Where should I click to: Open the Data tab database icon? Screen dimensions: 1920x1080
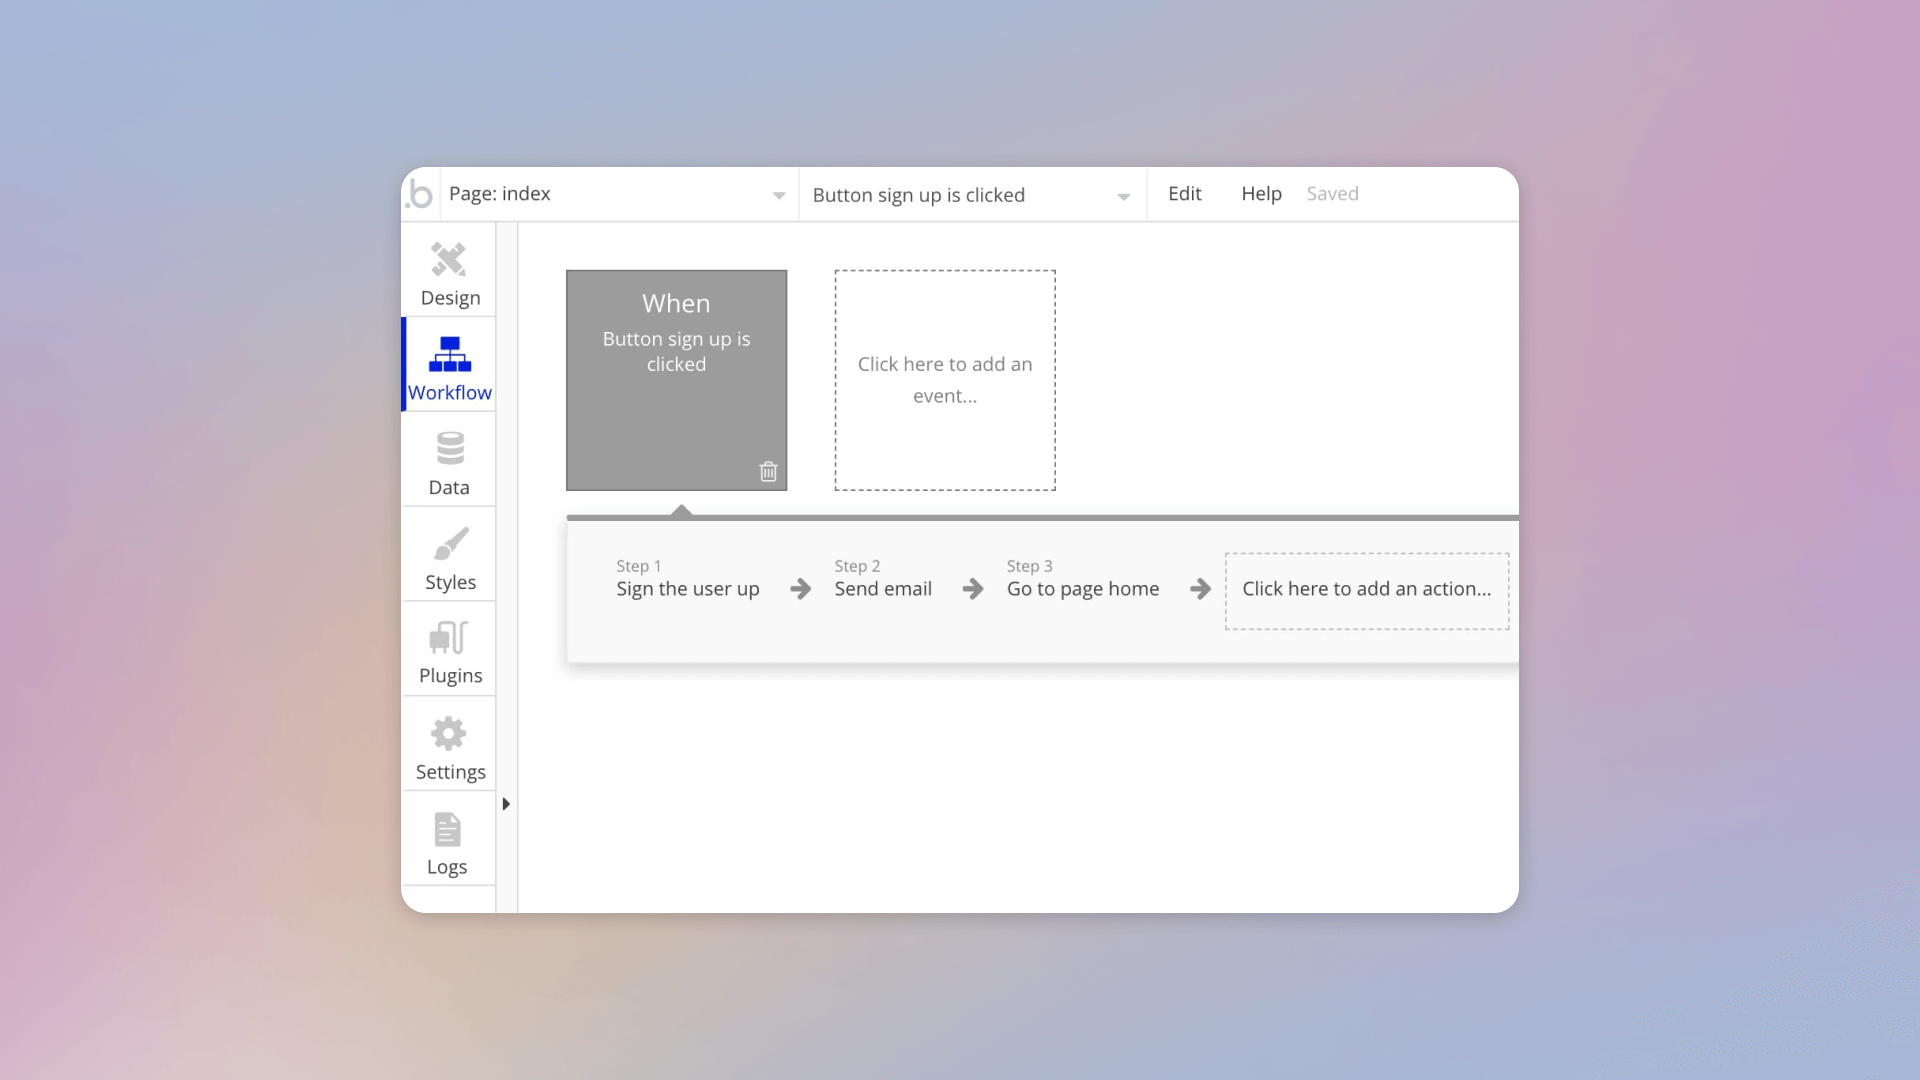450,449
